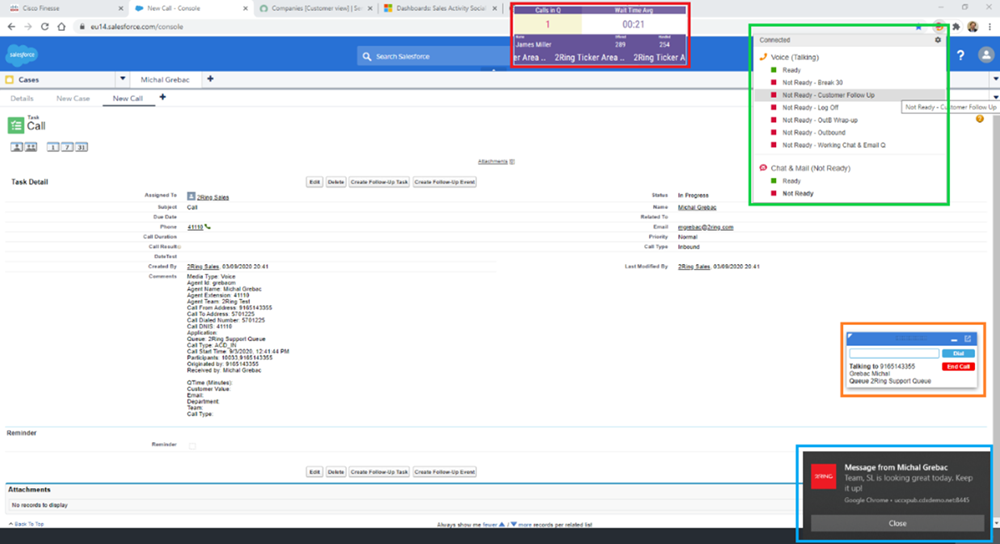Click the gear icon in Connected panel
This screenshot has width=1000, height=544.
[x=937, y=40]
